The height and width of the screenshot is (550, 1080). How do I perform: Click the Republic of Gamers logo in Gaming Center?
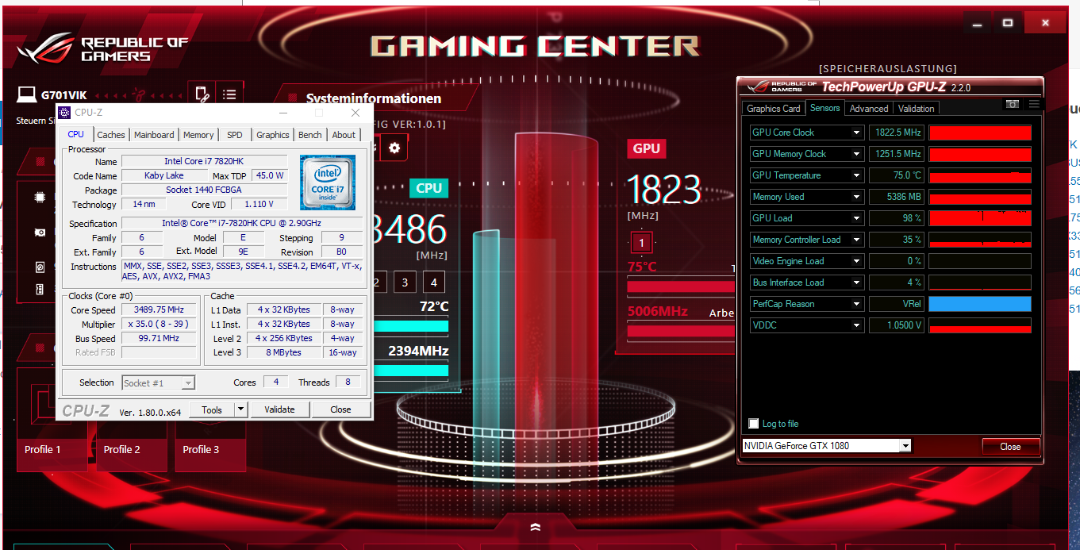pos(102,49)
